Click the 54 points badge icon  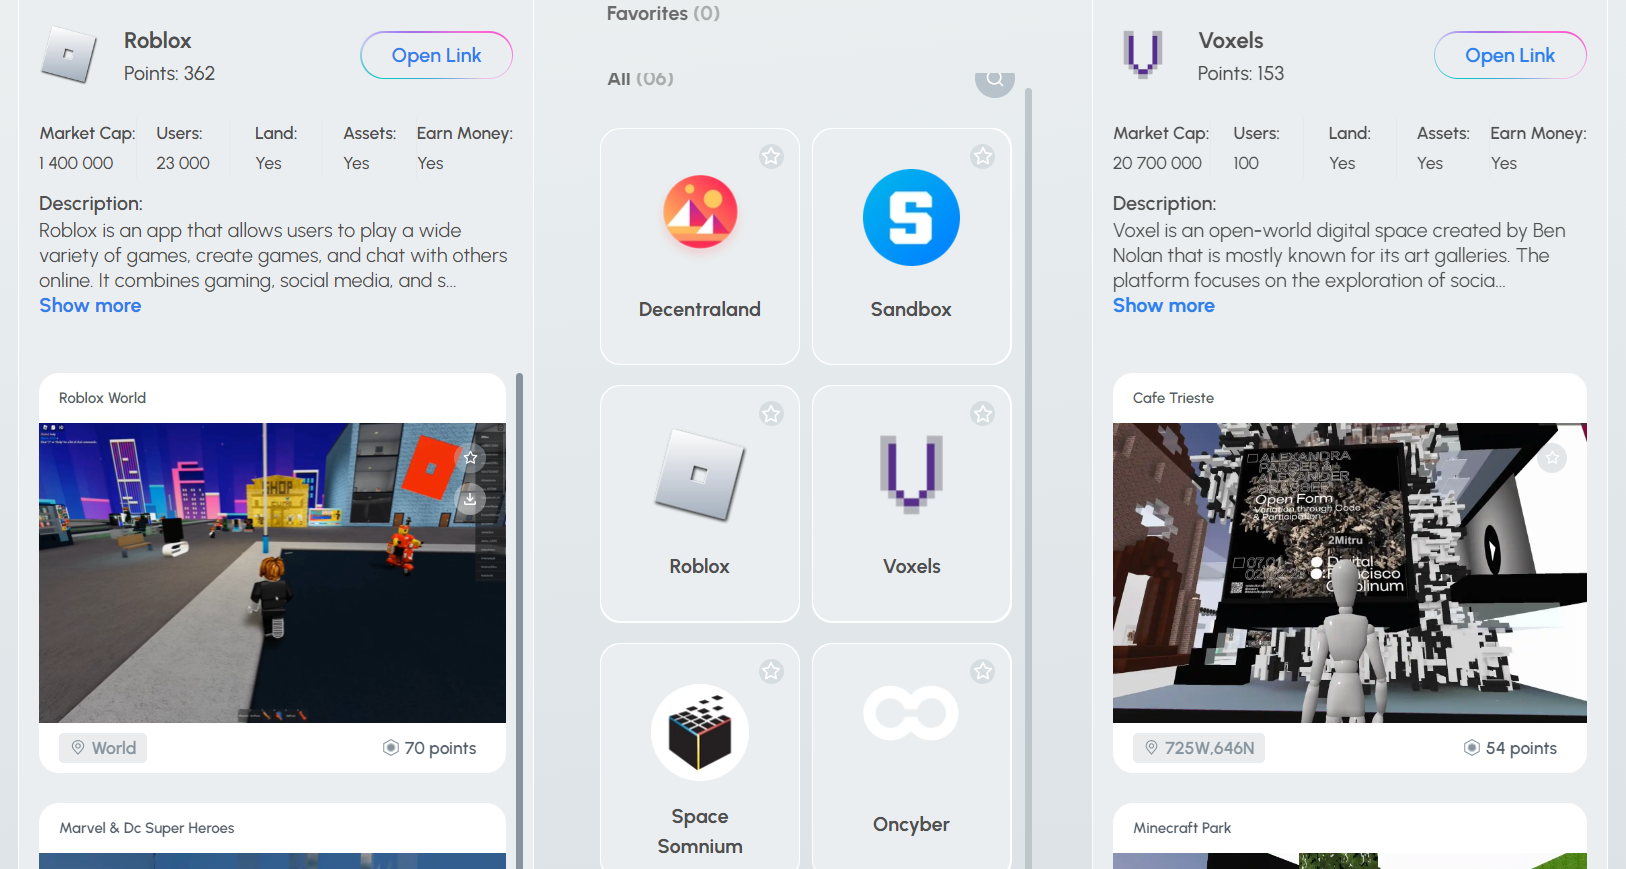[1472, 748]
